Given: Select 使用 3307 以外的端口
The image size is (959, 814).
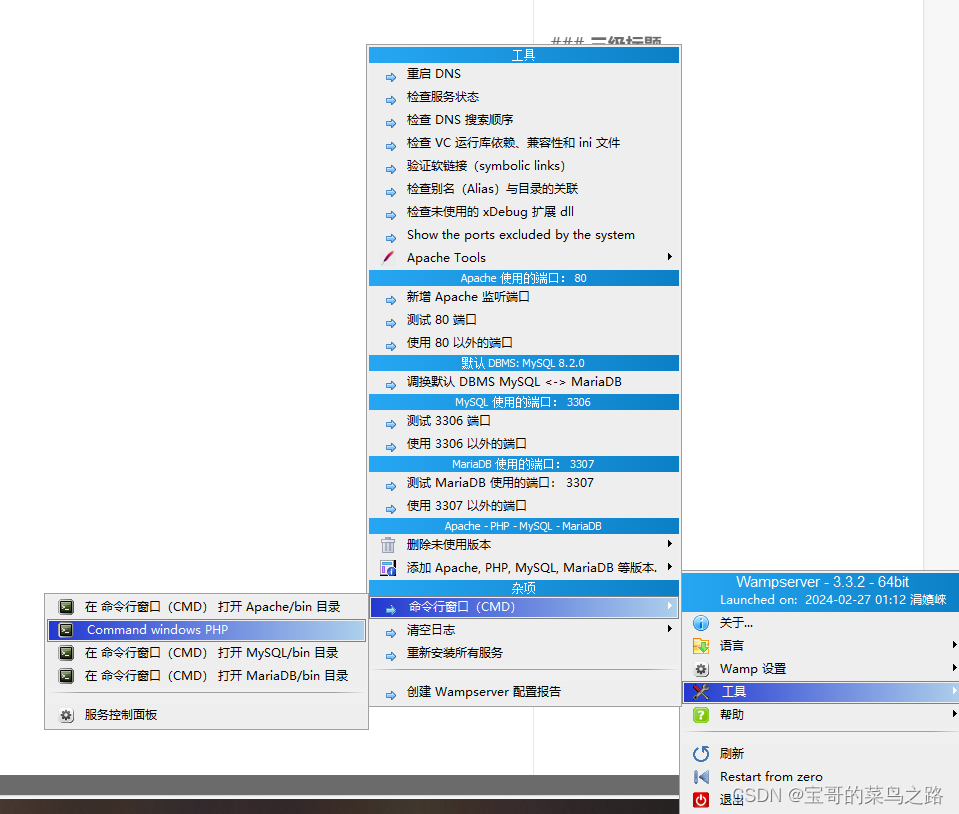Looking at the screenshot, I should [524, 506].
